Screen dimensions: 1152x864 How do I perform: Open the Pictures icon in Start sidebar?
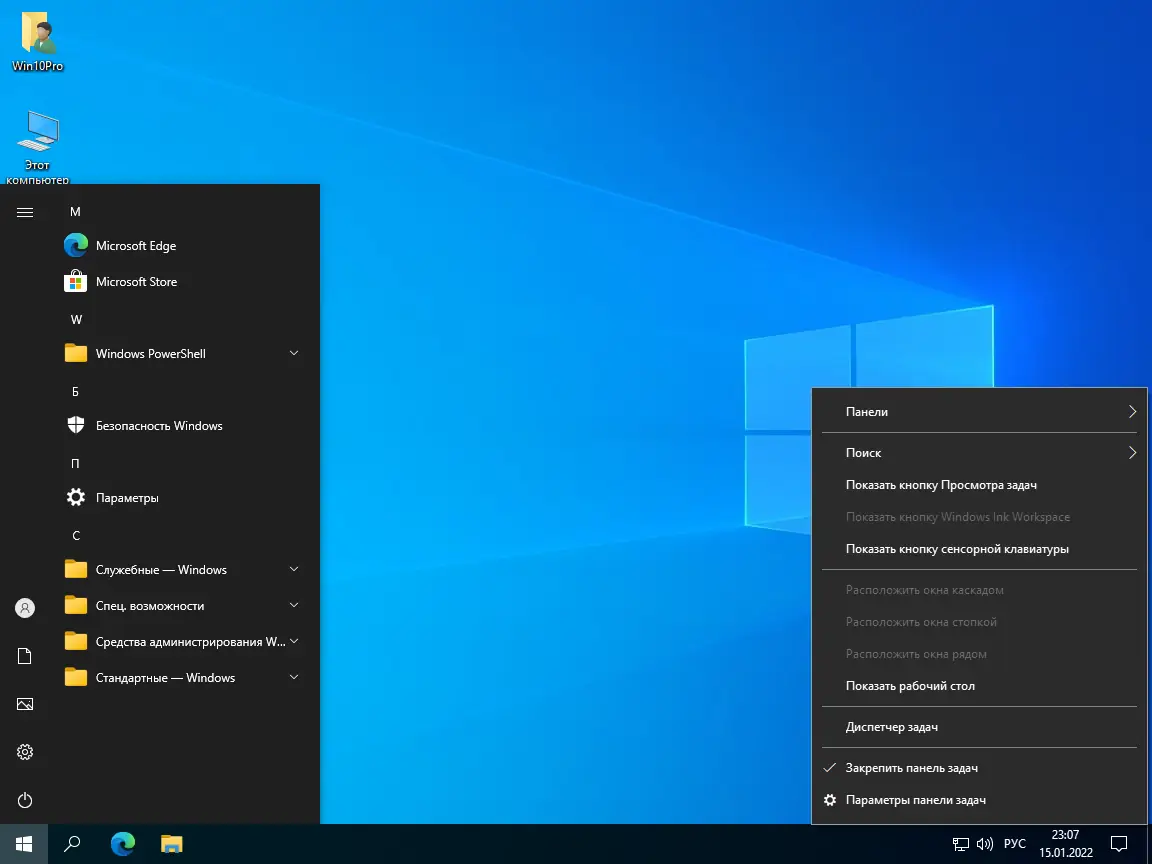pos(25,704)
